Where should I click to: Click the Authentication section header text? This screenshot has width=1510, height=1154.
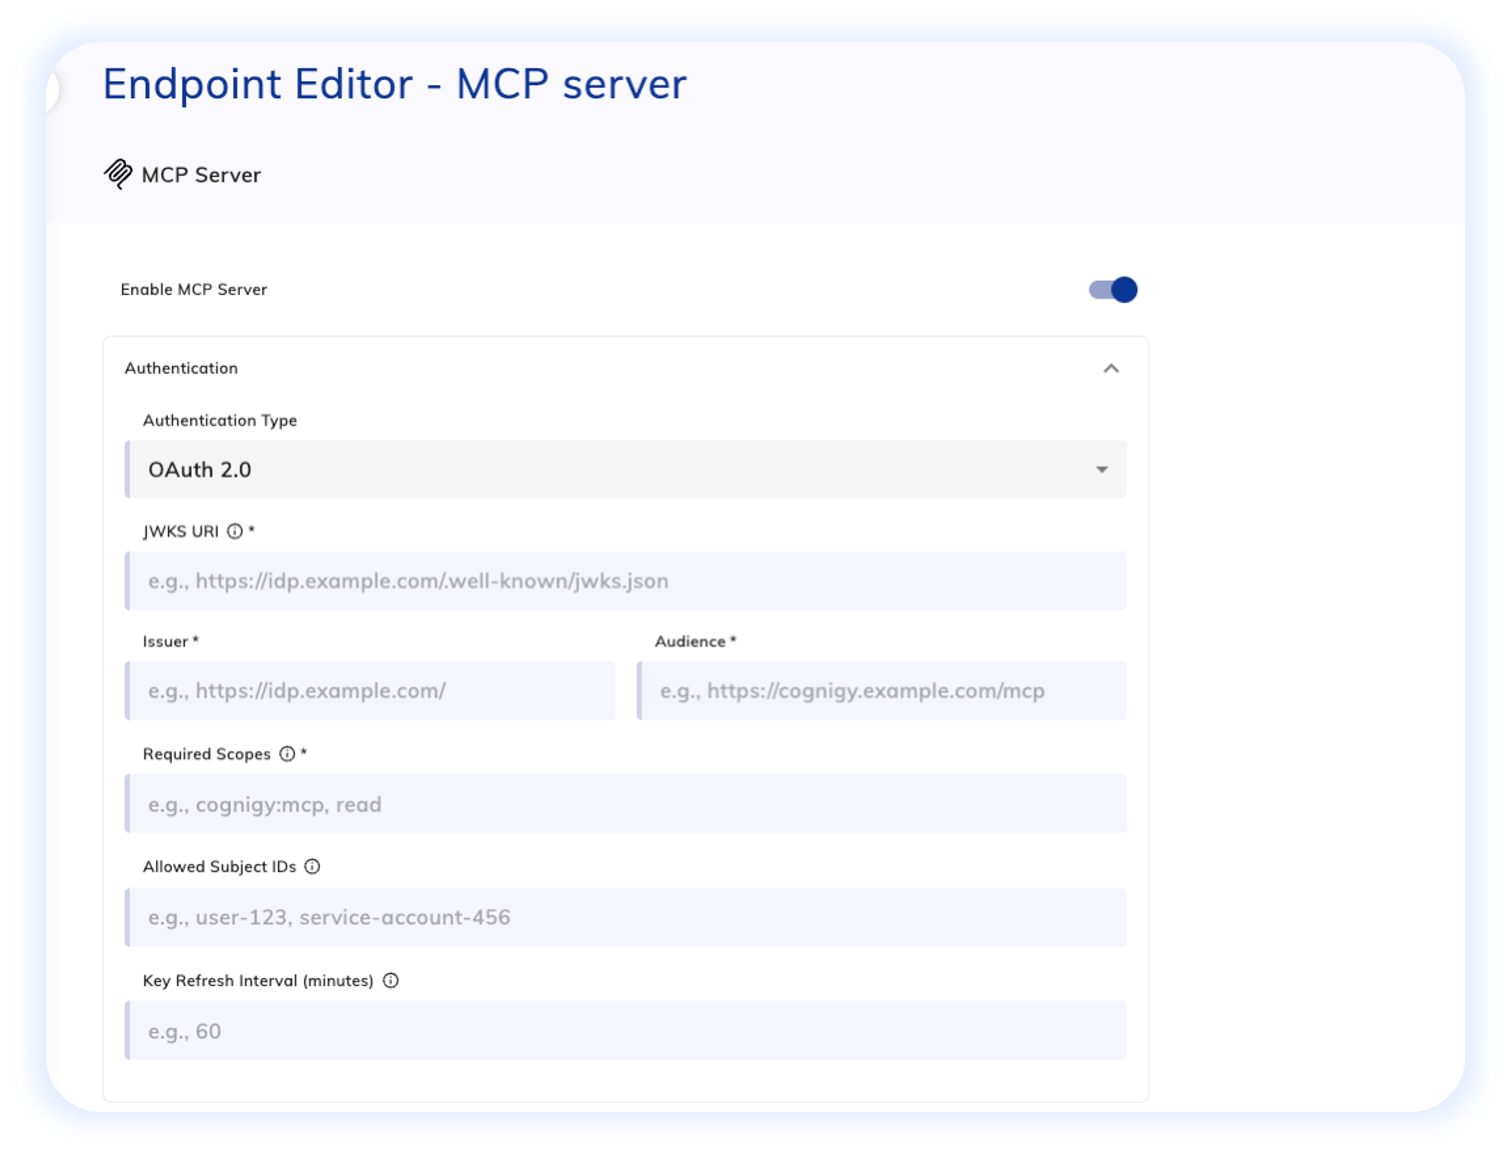pyautogui.click(x=181, y=368)
